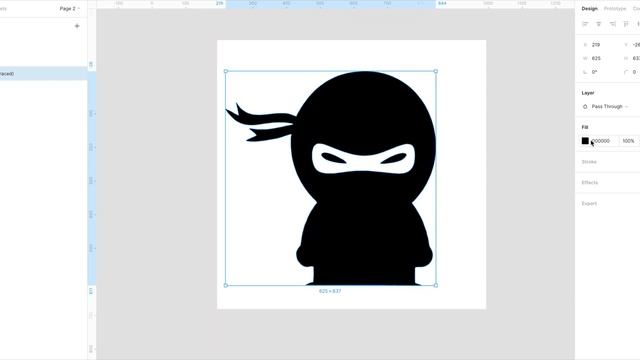Select the highlighted layer in layers panel

(x=43, y=74)
